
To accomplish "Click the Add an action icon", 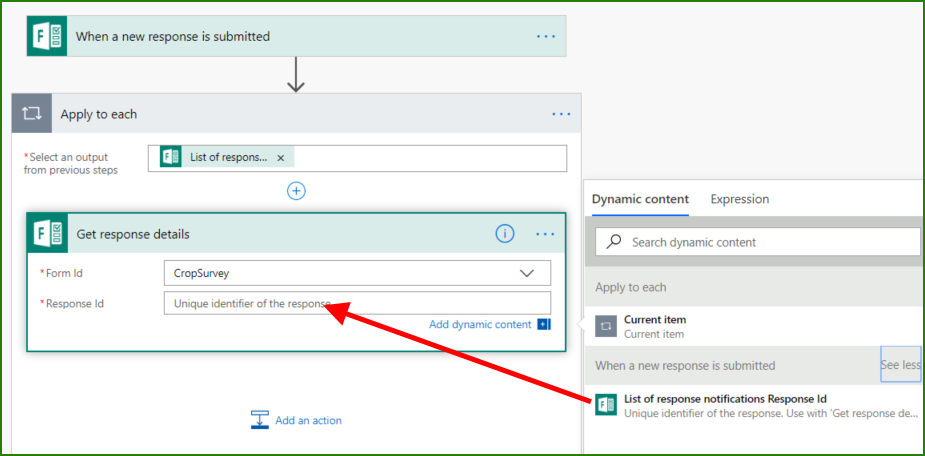I will [260, 420].
